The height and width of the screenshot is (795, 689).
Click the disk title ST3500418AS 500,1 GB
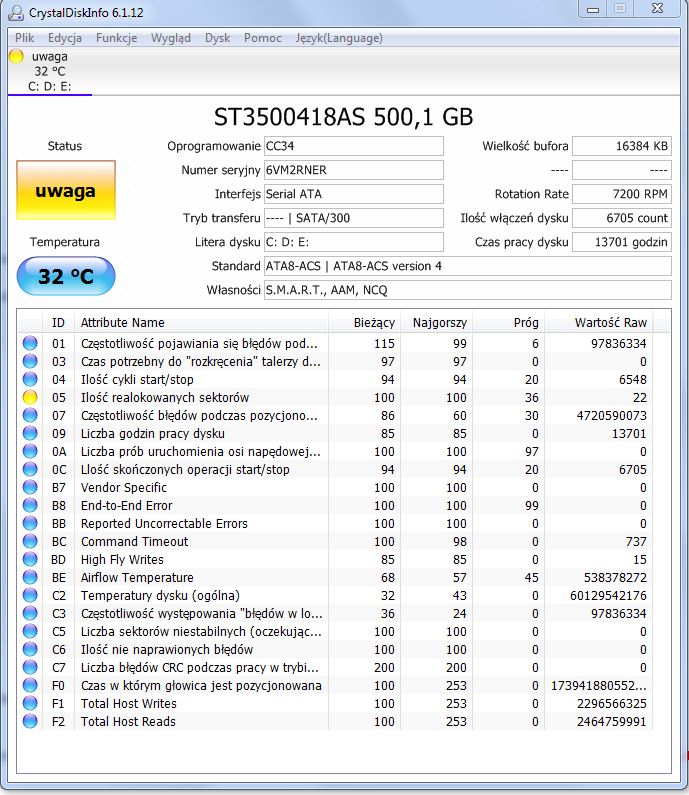(x=343, y=117)
